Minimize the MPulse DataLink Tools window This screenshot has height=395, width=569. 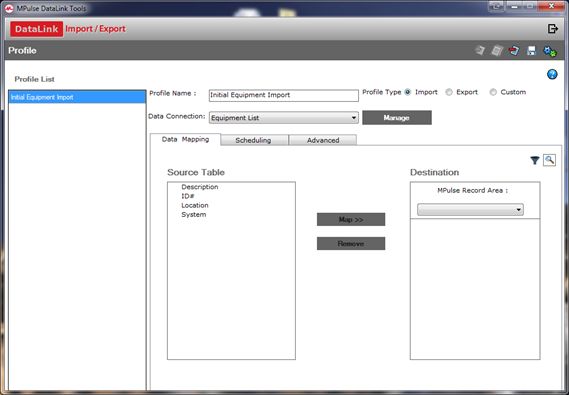tap(514, 6)
